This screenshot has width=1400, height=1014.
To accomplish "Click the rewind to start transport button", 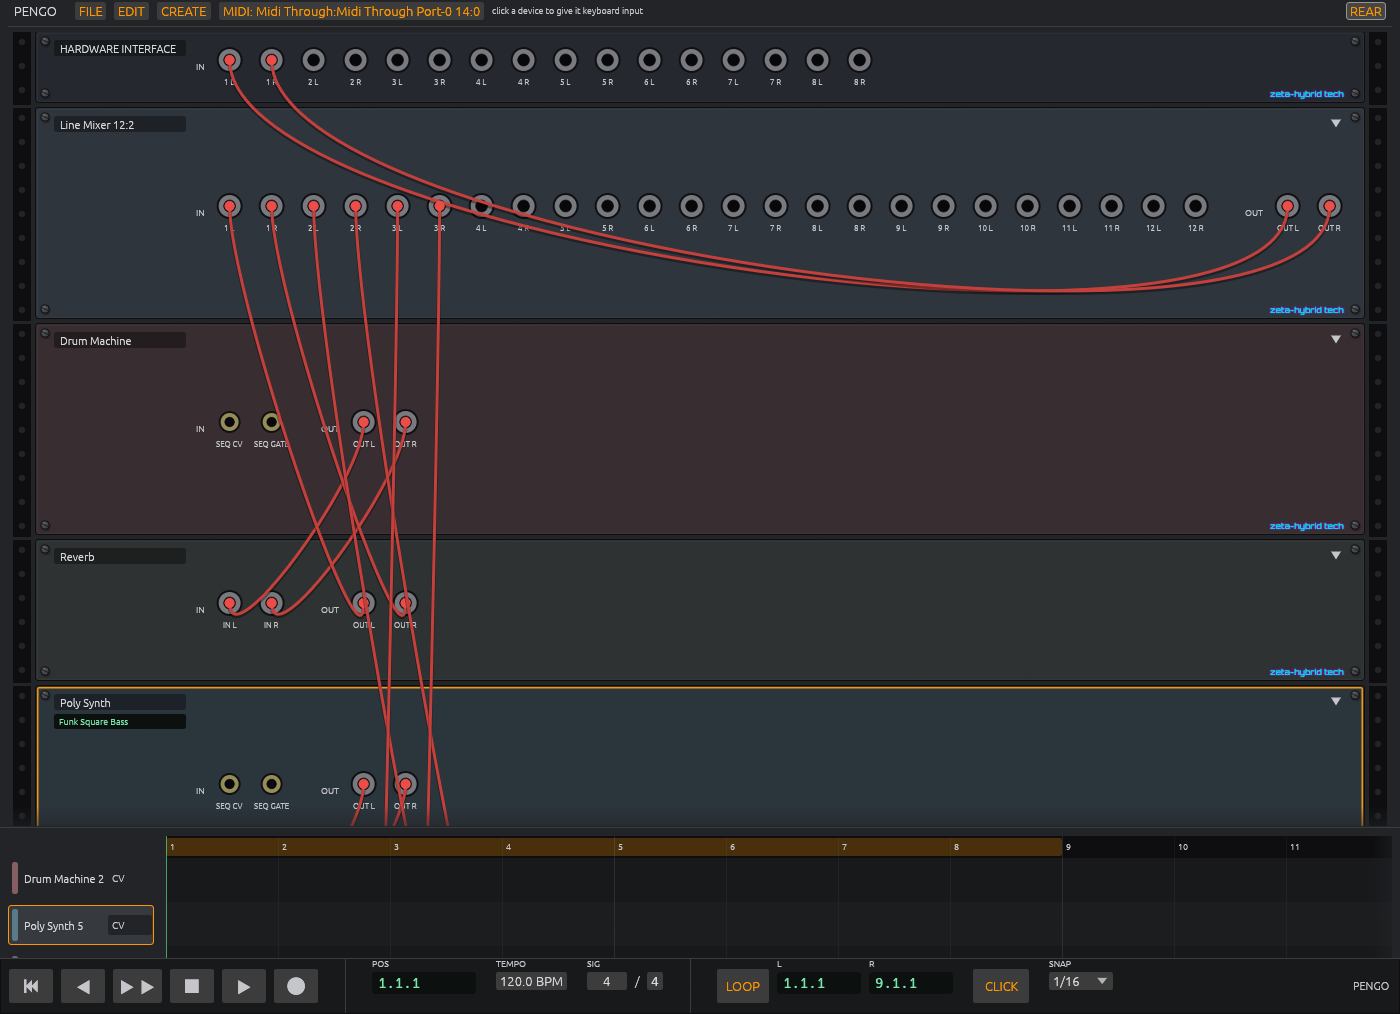I will [x=31, y=986].
